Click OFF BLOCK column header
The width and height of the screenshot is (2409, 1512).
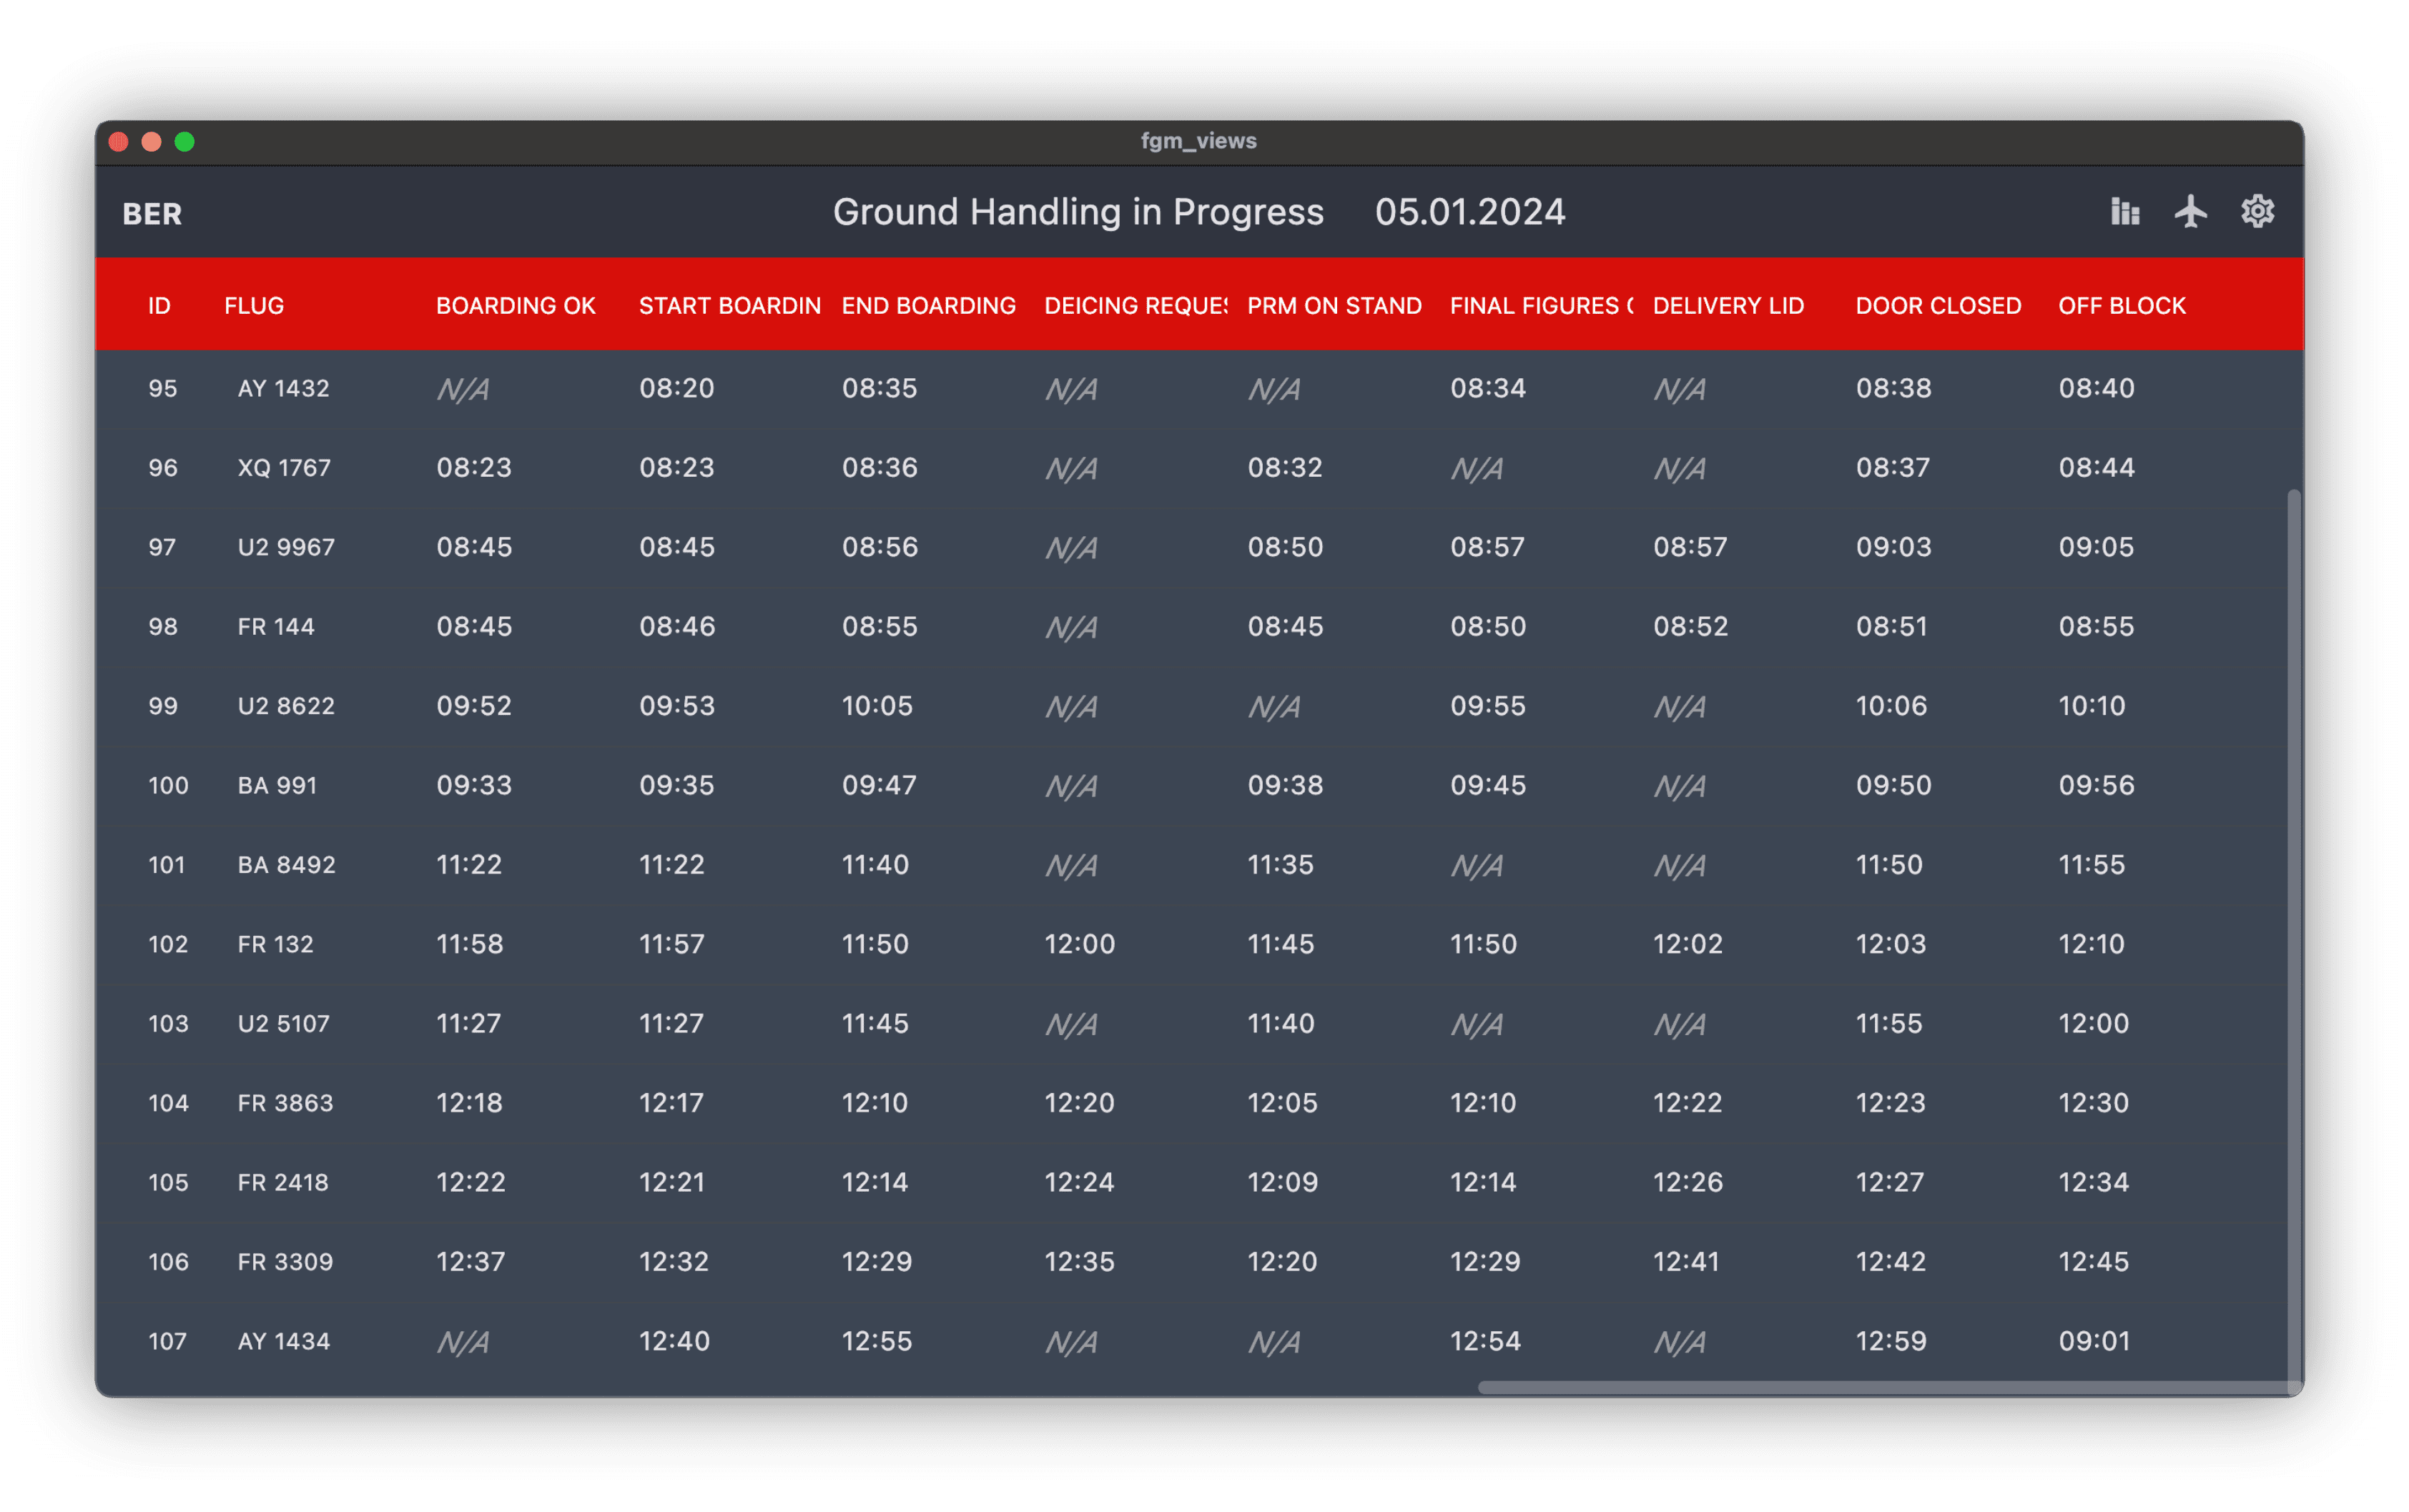2122,306
